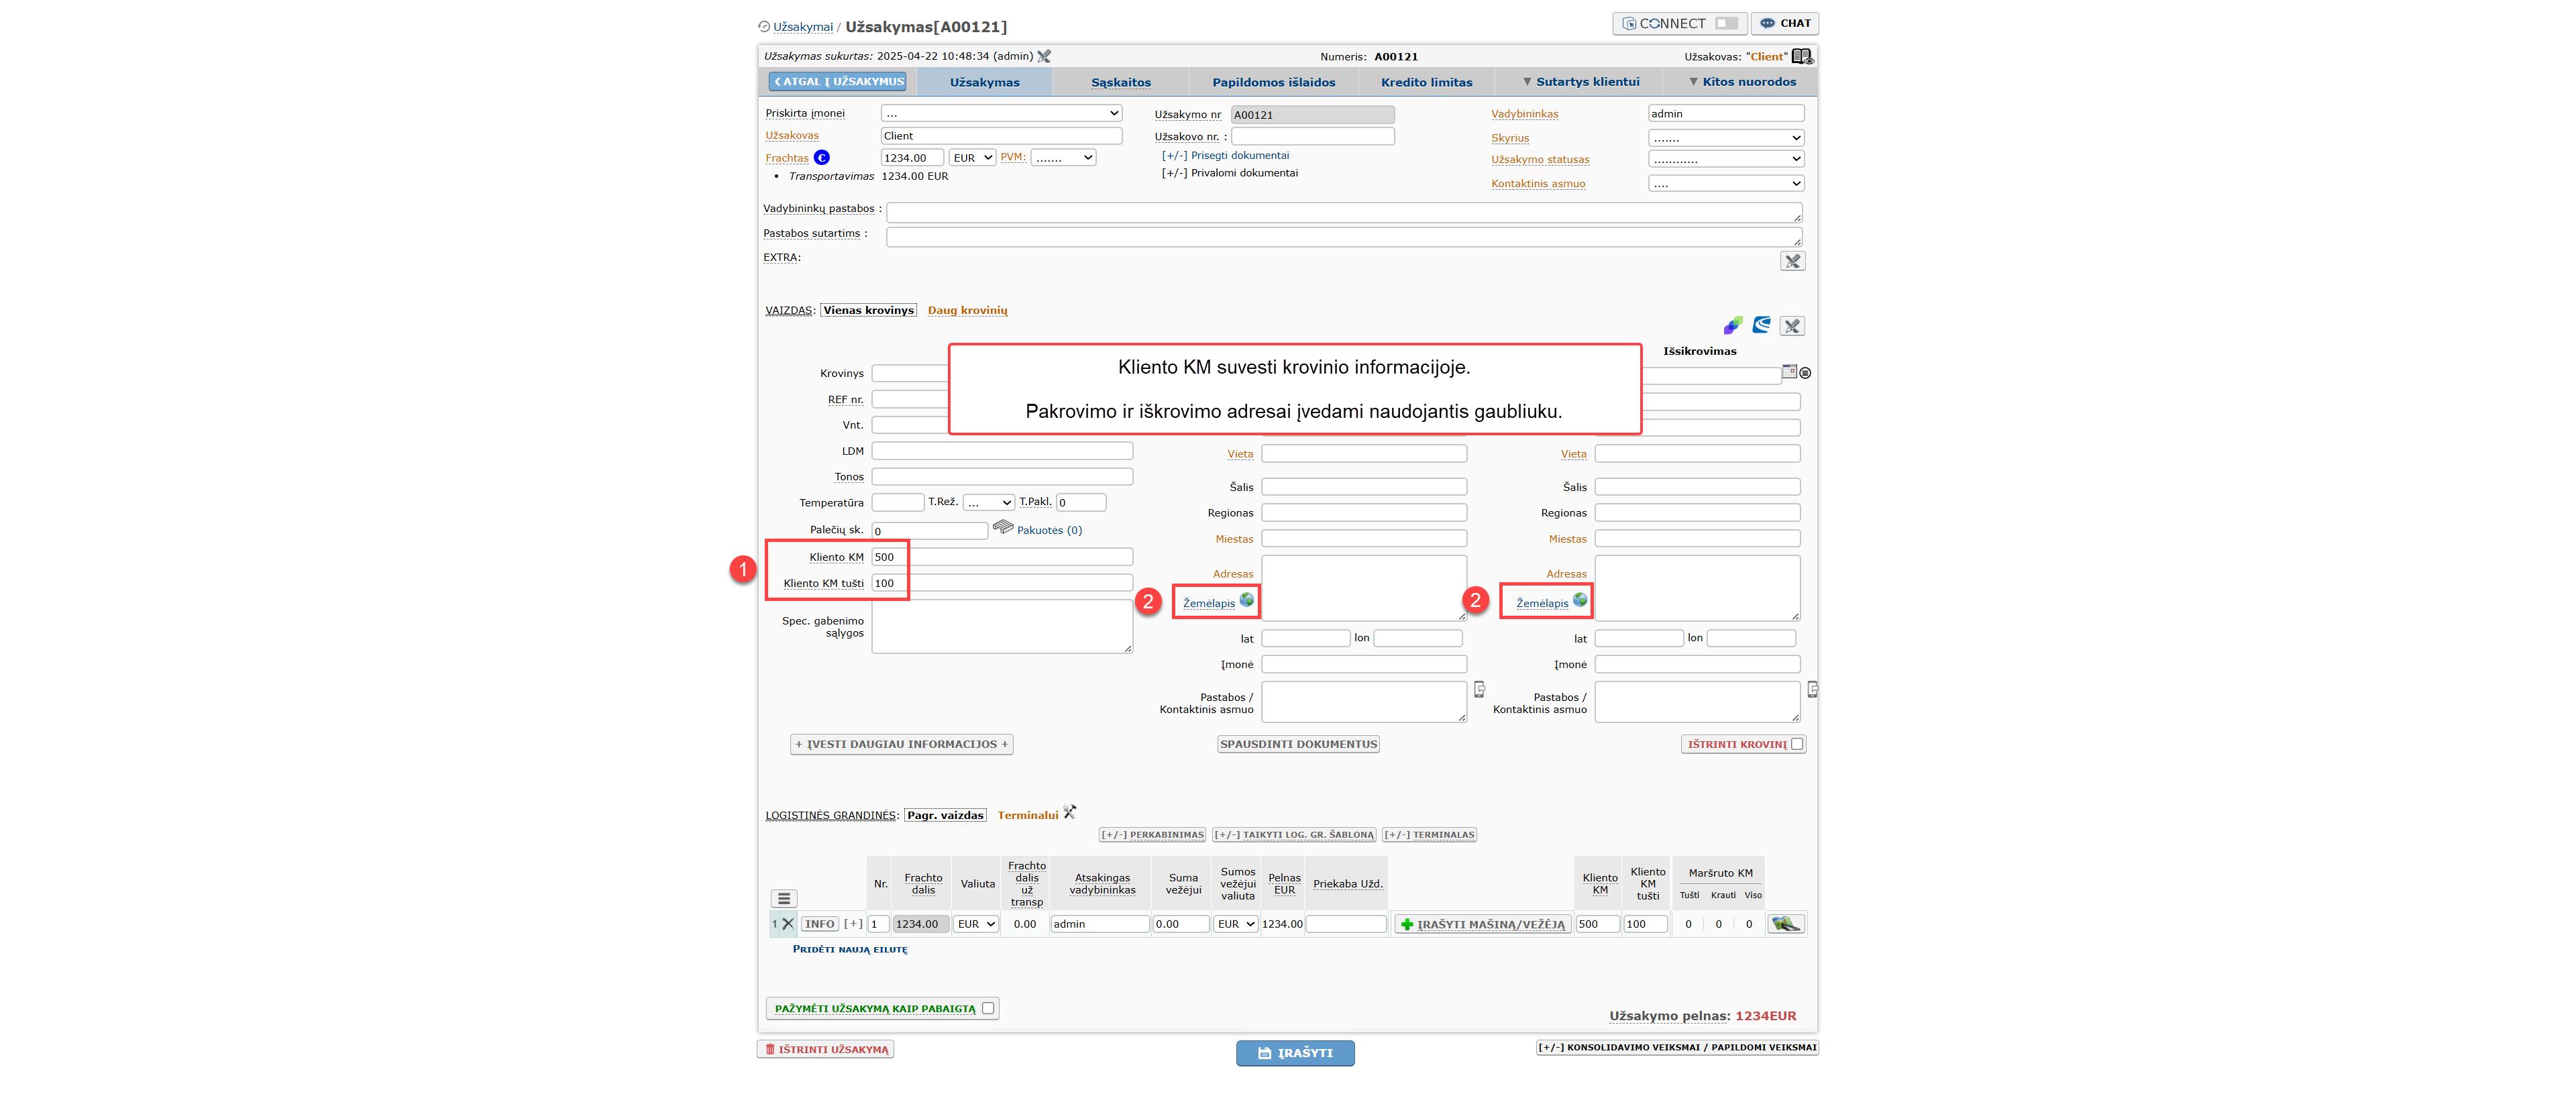The width and height of the screenshot is (2576, 1094).
Task: Toggle the Taikyti log. gr. šabloną button
Action: 1294,835
